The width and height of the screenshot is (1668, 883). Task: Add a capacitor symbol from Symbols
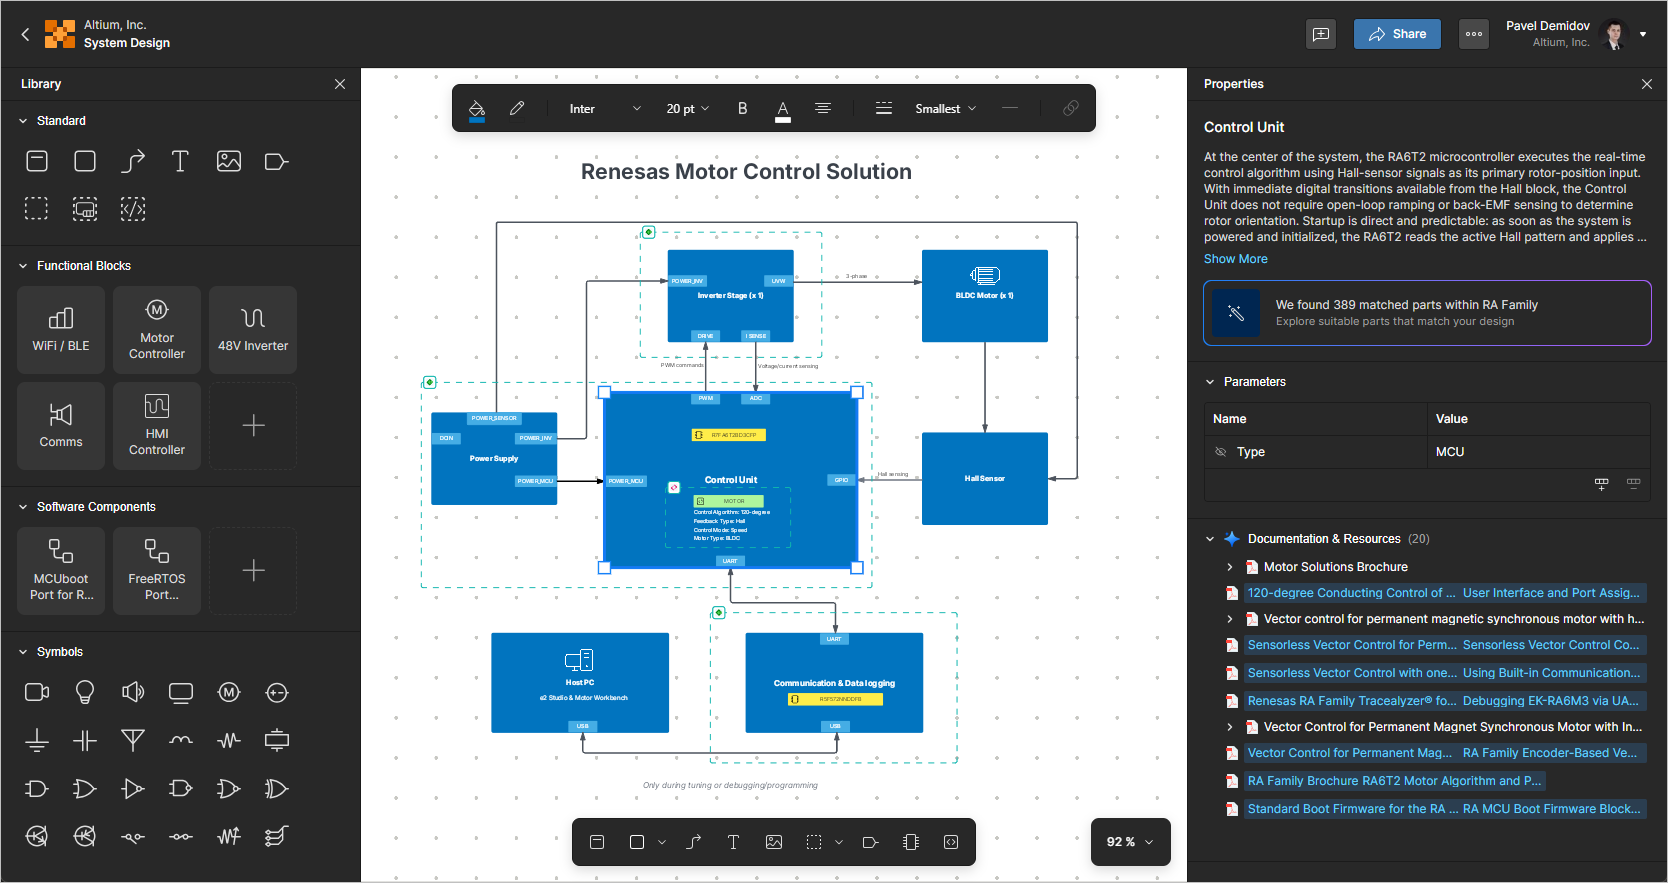tap(85, 740)
